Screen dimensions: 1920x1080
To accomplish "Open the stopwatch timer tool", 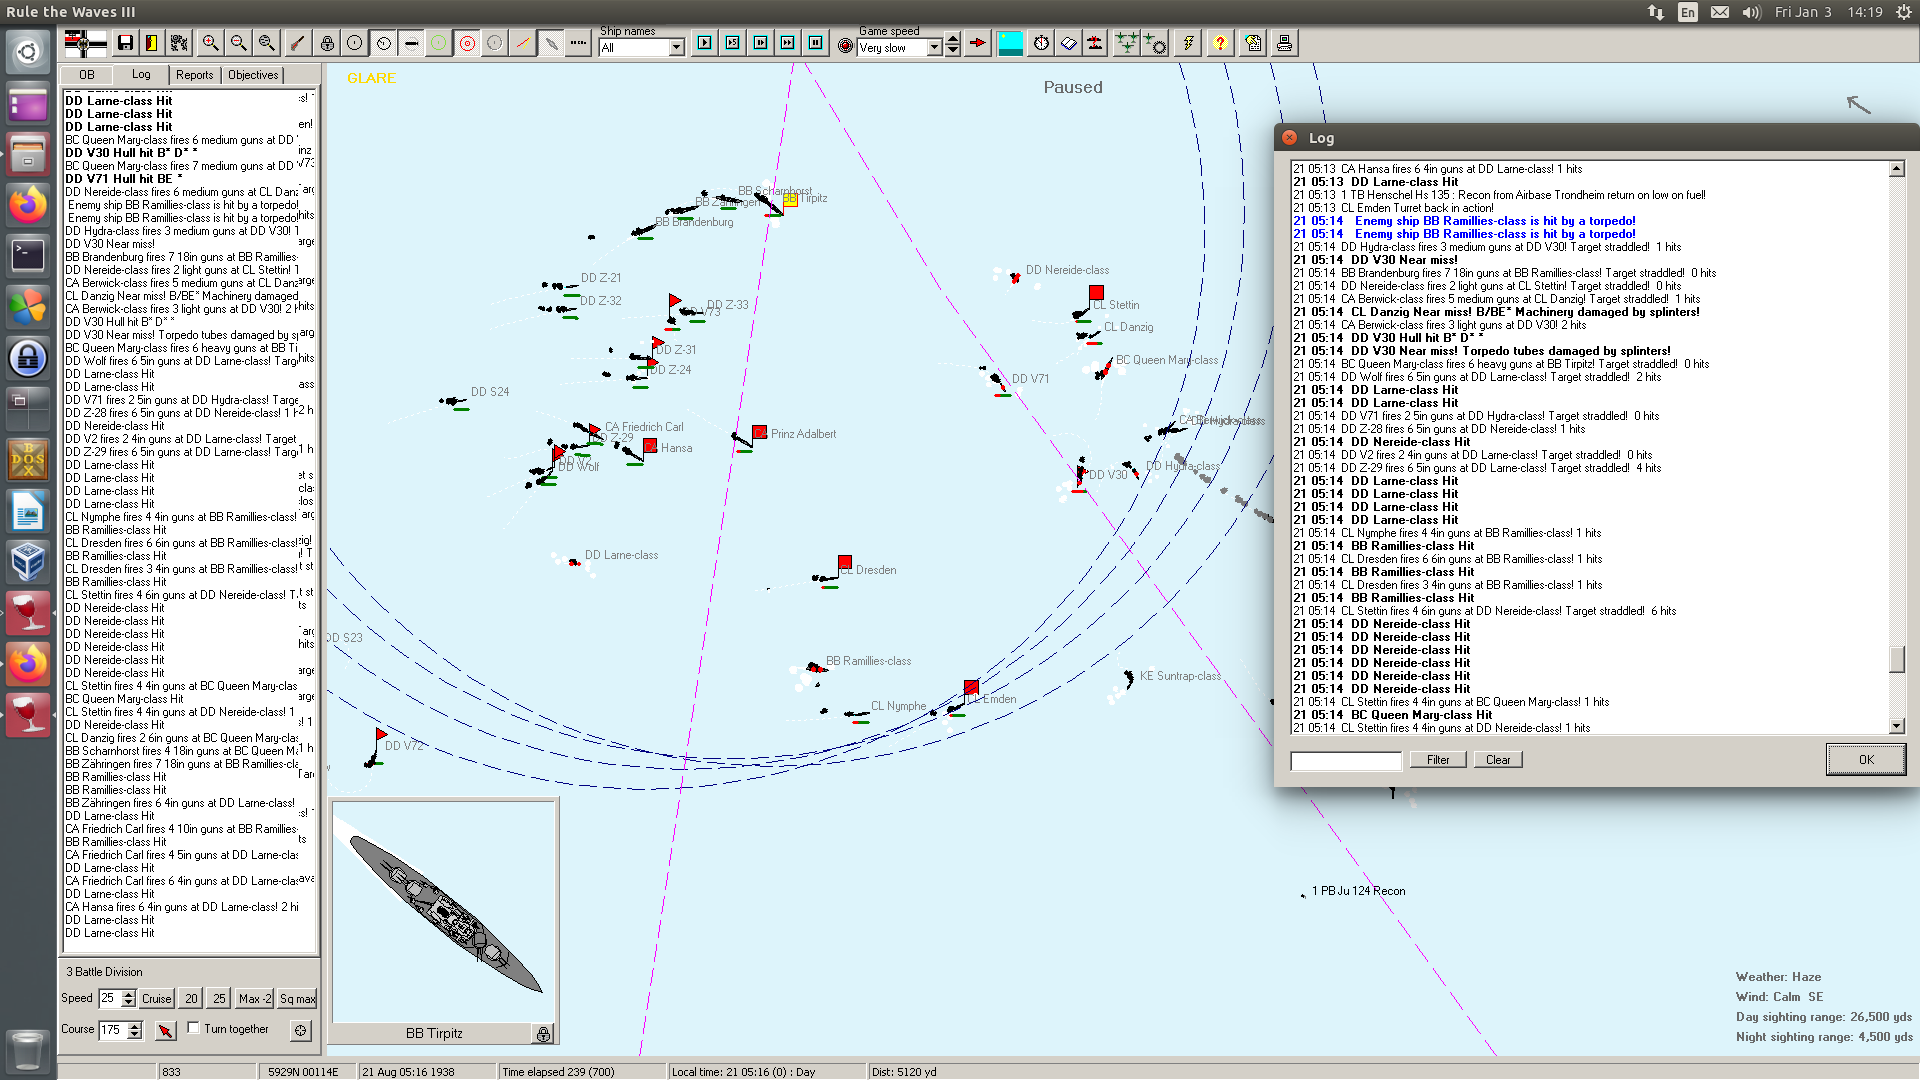I will pos(1041,43).
